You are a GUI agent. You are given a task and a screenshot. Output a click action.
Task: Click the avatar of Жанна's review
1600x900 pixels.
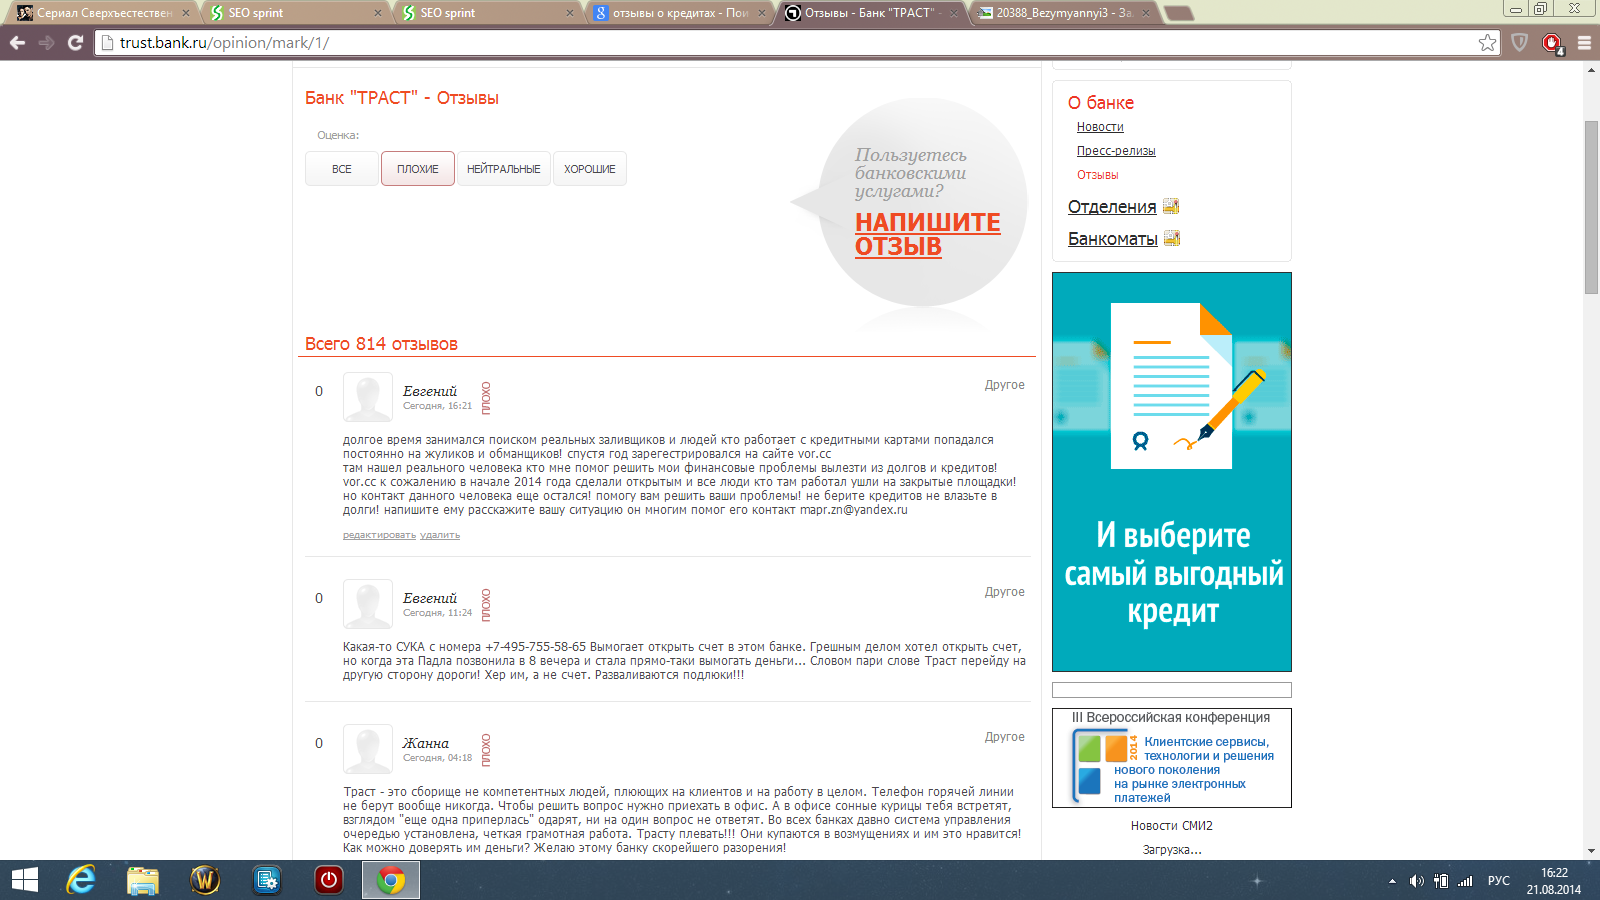click(x=368, y=749)
